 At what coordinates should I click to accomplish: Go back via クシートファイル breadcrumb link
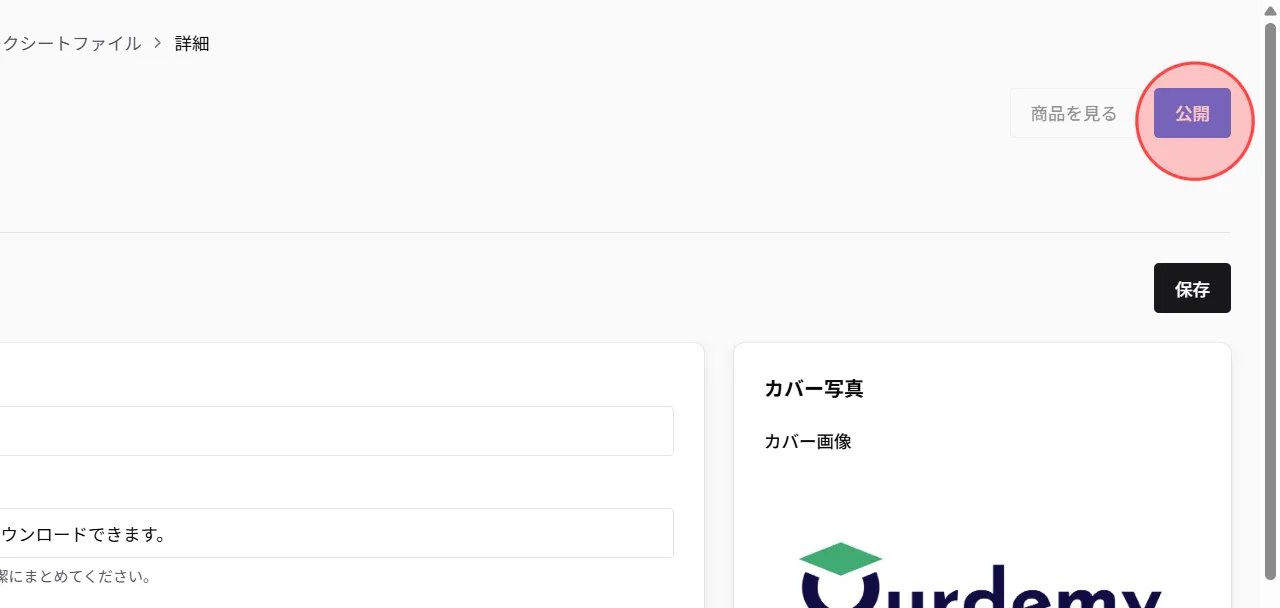point(71,43)
